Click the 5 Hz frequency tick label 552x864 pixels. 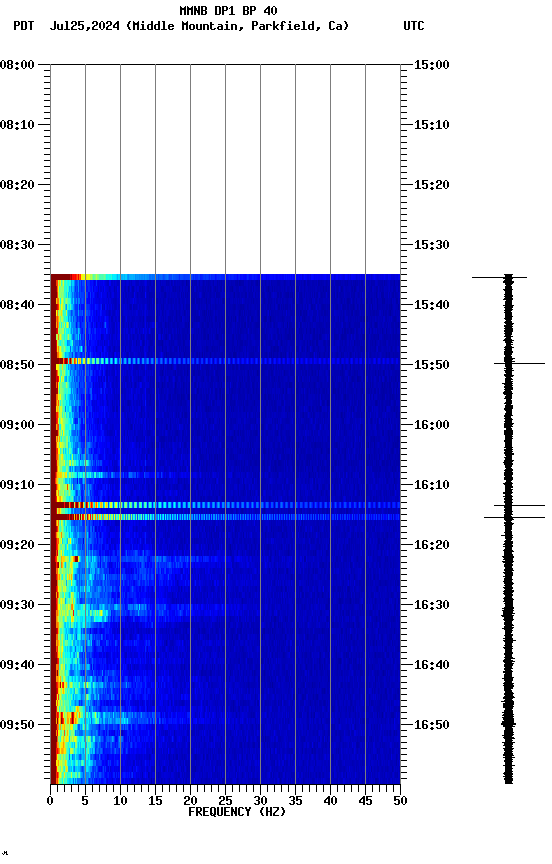85,801
